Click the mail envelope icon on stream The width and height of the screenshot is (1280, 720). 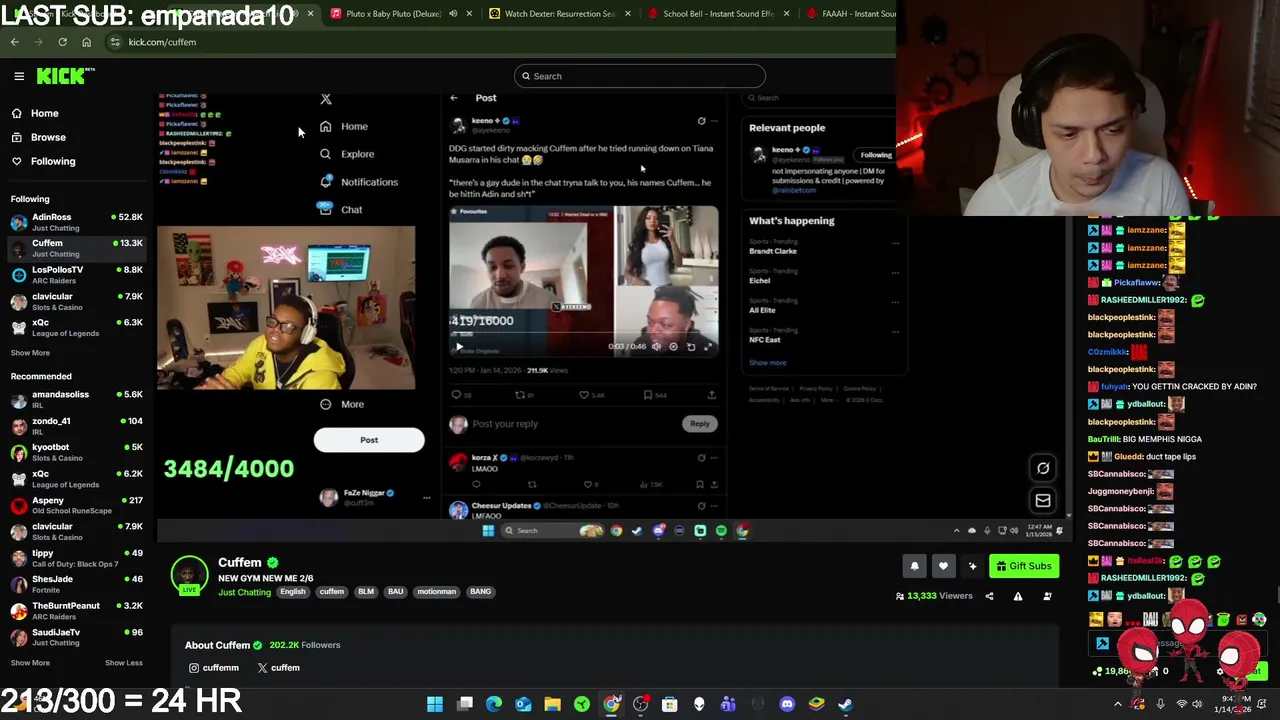click(x=1043, y=501)
